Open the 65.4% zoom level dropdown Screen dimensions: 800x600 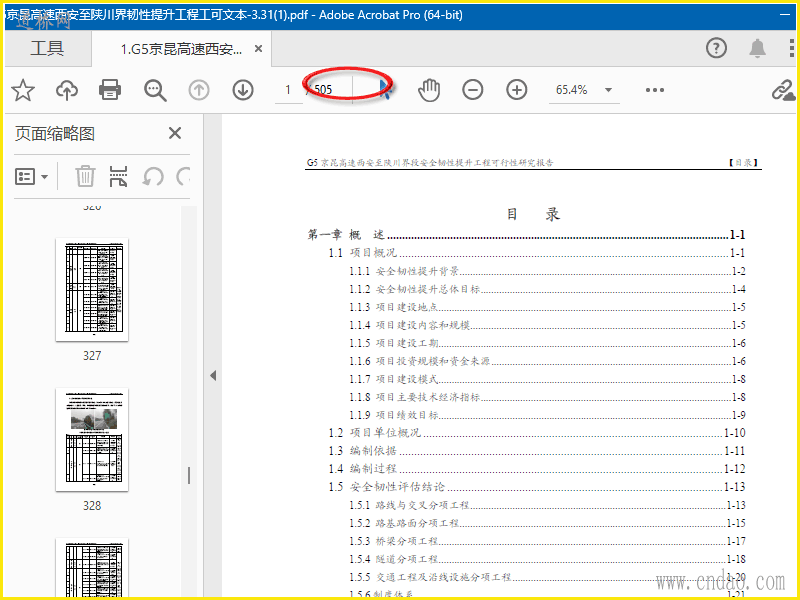pos(608,90)
